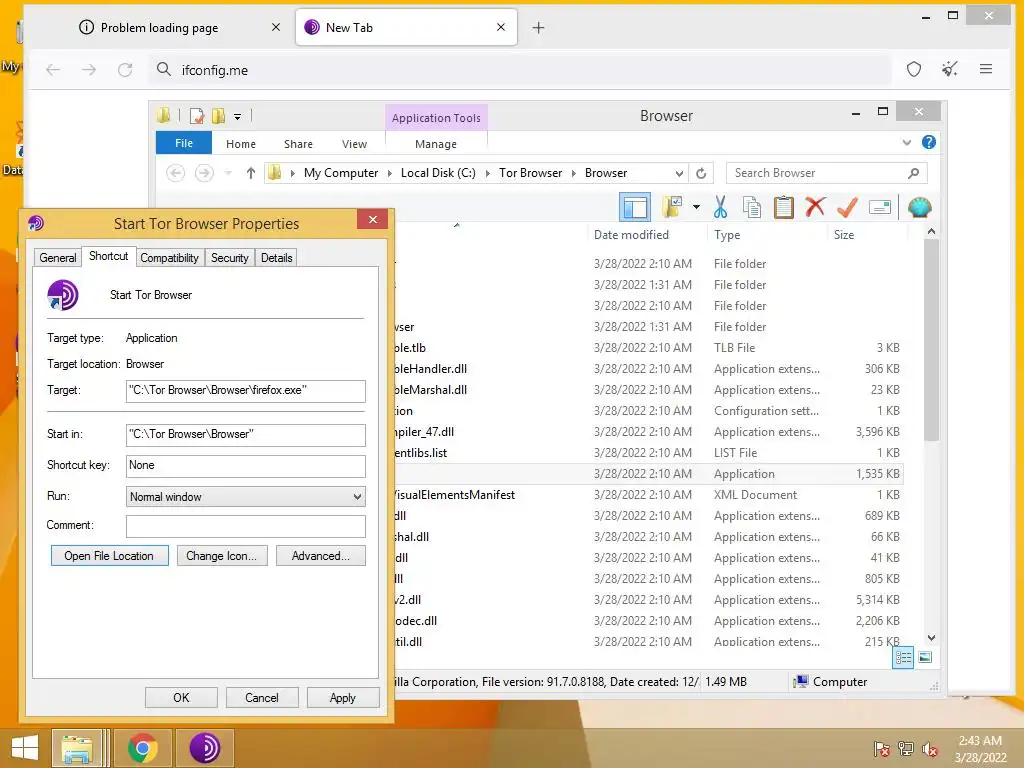Click the Target path input field
The width and height of the screenshot is (1024, 768).
coord(246,391)
